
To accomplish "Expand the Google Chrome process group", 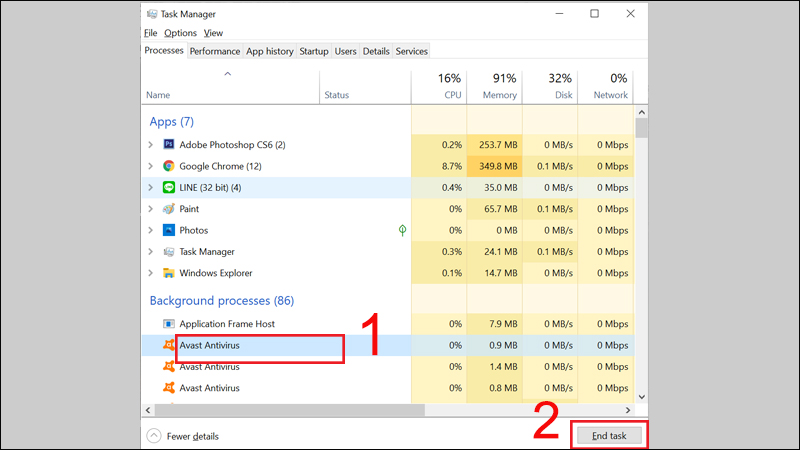I will [x=151, y=166].
